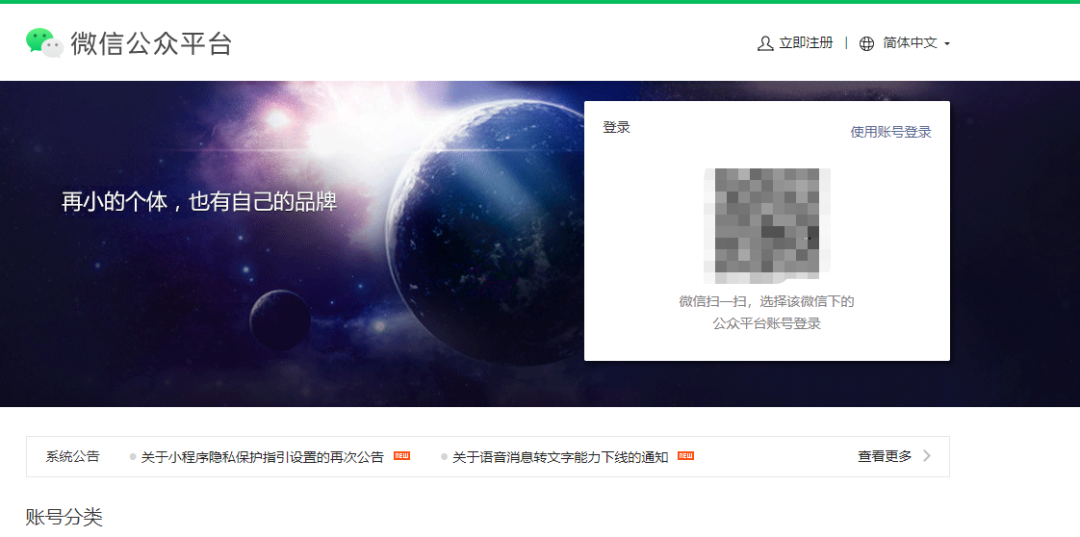Open the 关于语音消息转文字能力下线的通知 announcement
This screenshot has width=1080, height=537.
[560, 457]
